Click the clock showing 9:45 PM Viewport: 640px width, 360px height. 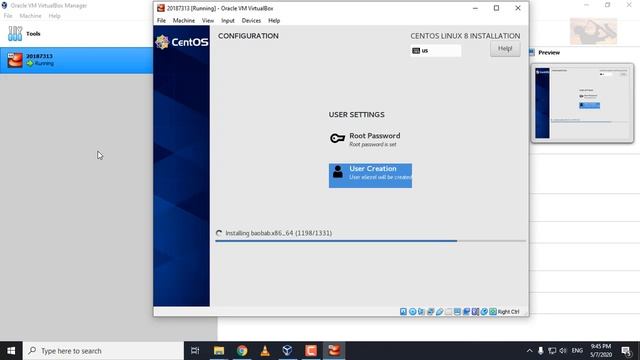(x=601, y=351)
